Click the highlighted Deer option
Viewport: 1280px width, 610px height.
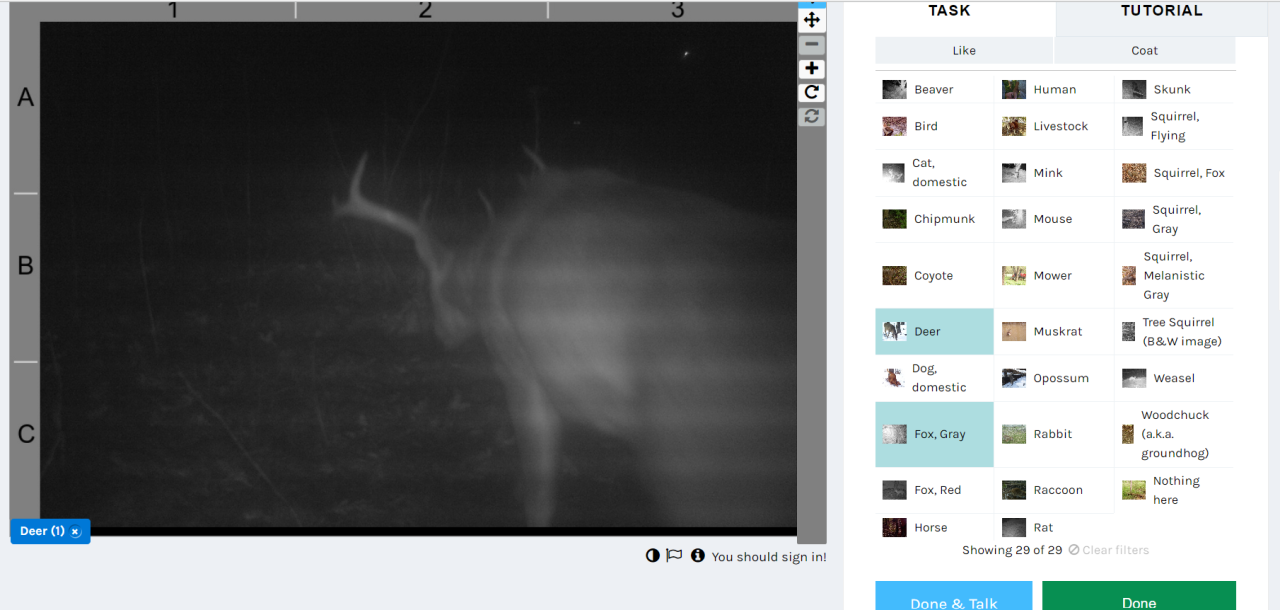pyautogui.click(x=935, y=332)
